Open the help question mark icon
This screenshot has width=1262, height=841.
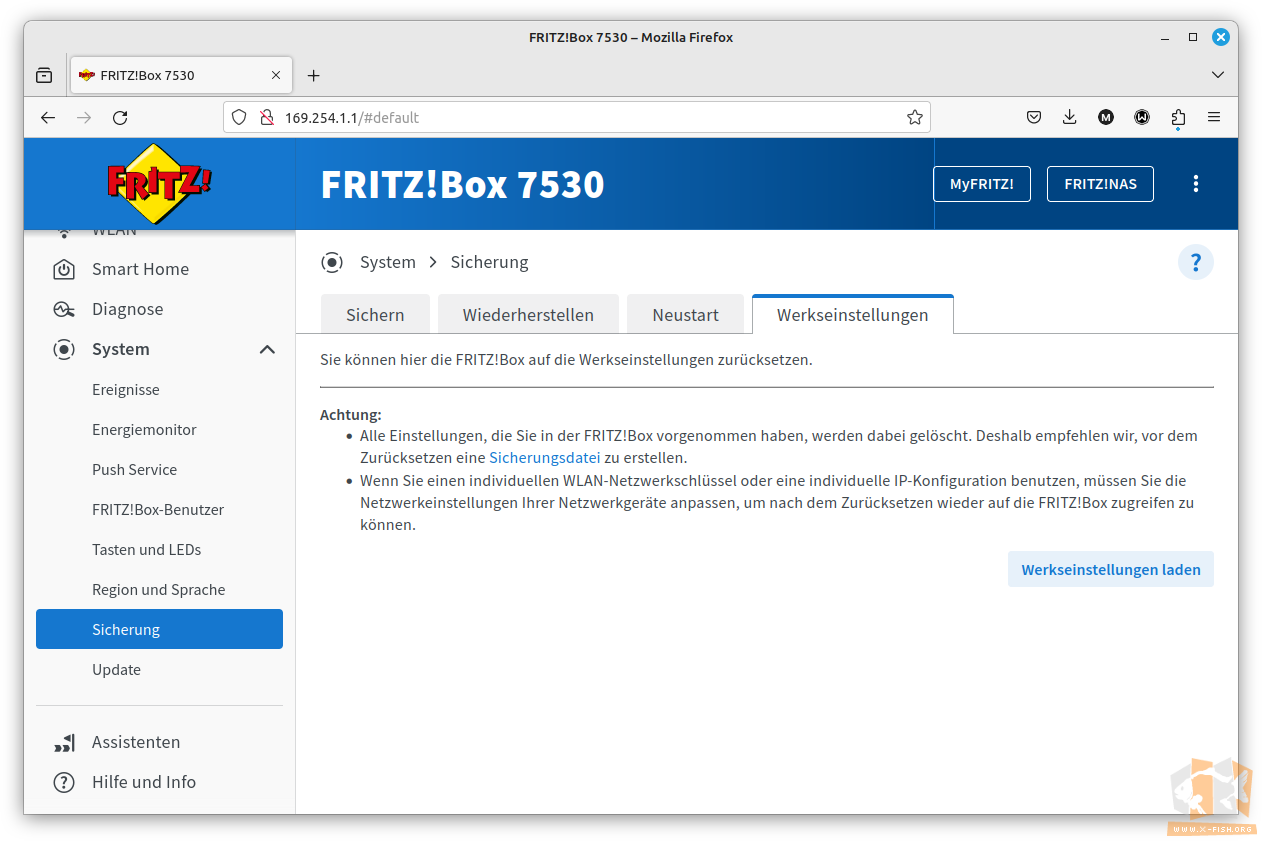(1195, 262)
